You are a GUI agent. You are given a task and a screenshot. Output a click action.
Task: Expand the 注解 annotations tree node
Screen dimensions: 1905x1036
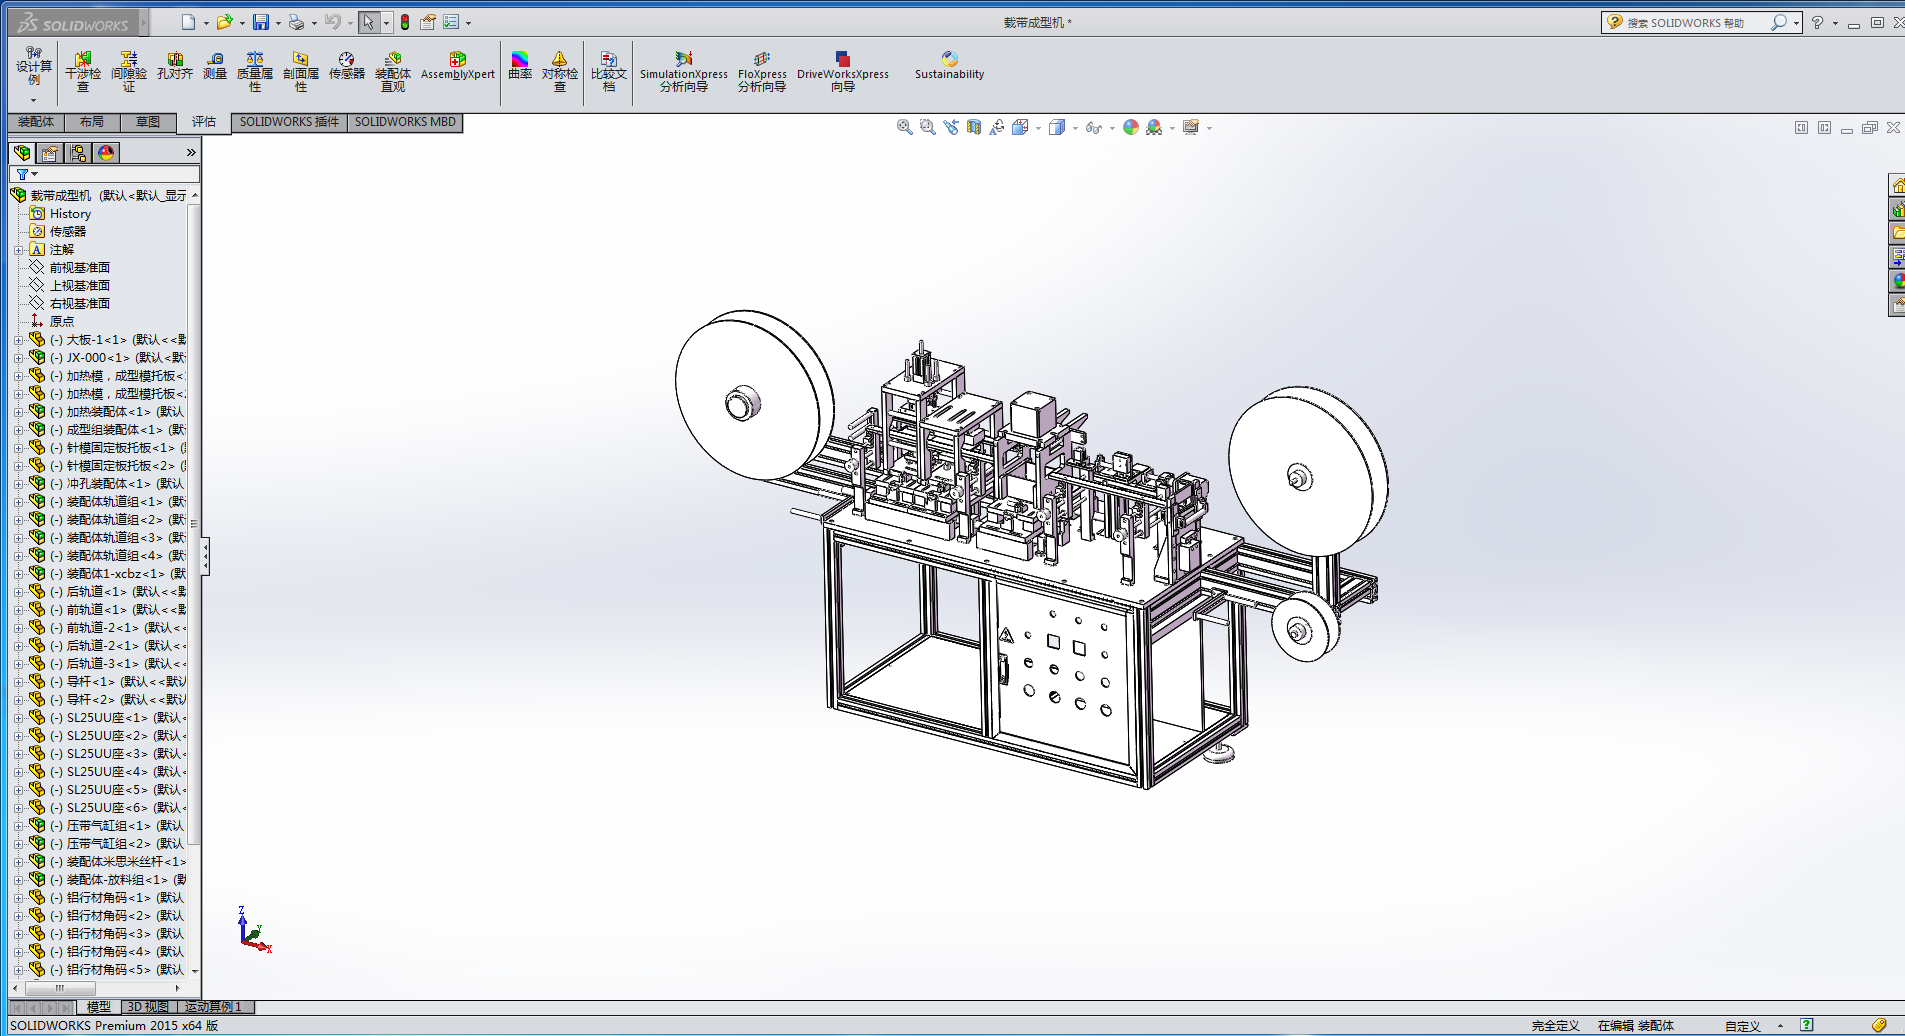pos(18,250)
